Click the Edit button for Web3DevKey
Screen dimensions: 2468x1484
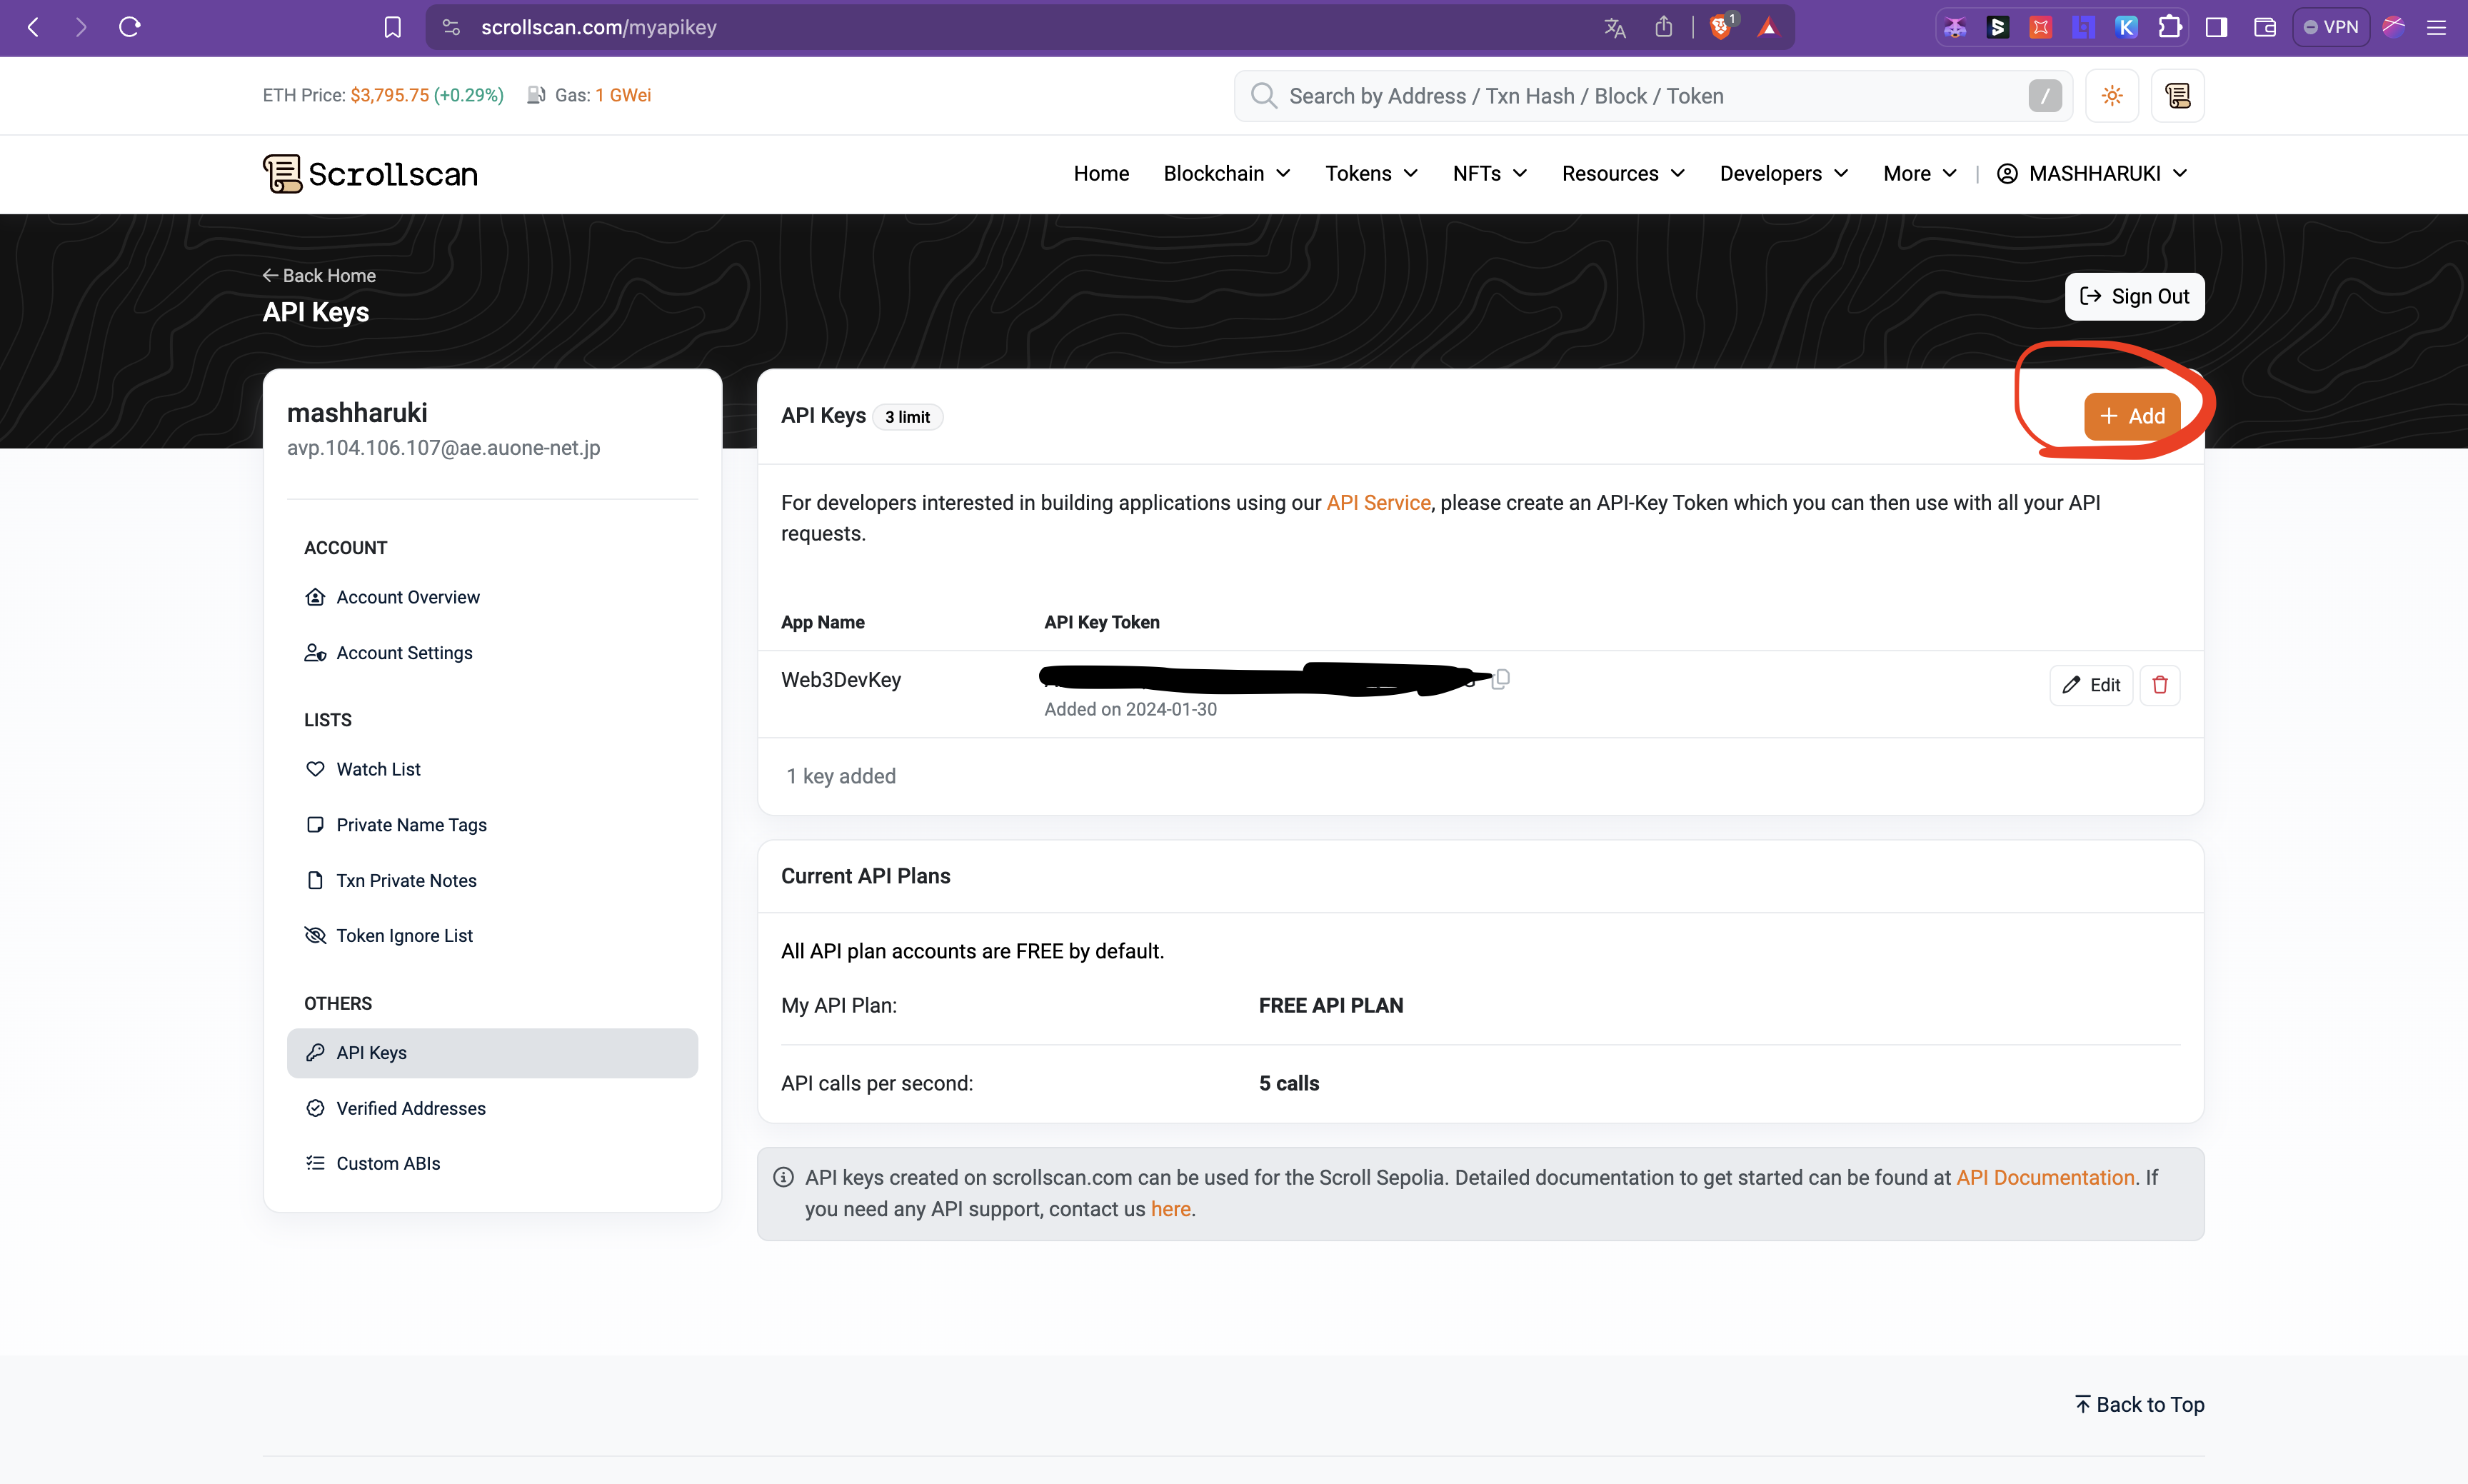pos(2091,685)
